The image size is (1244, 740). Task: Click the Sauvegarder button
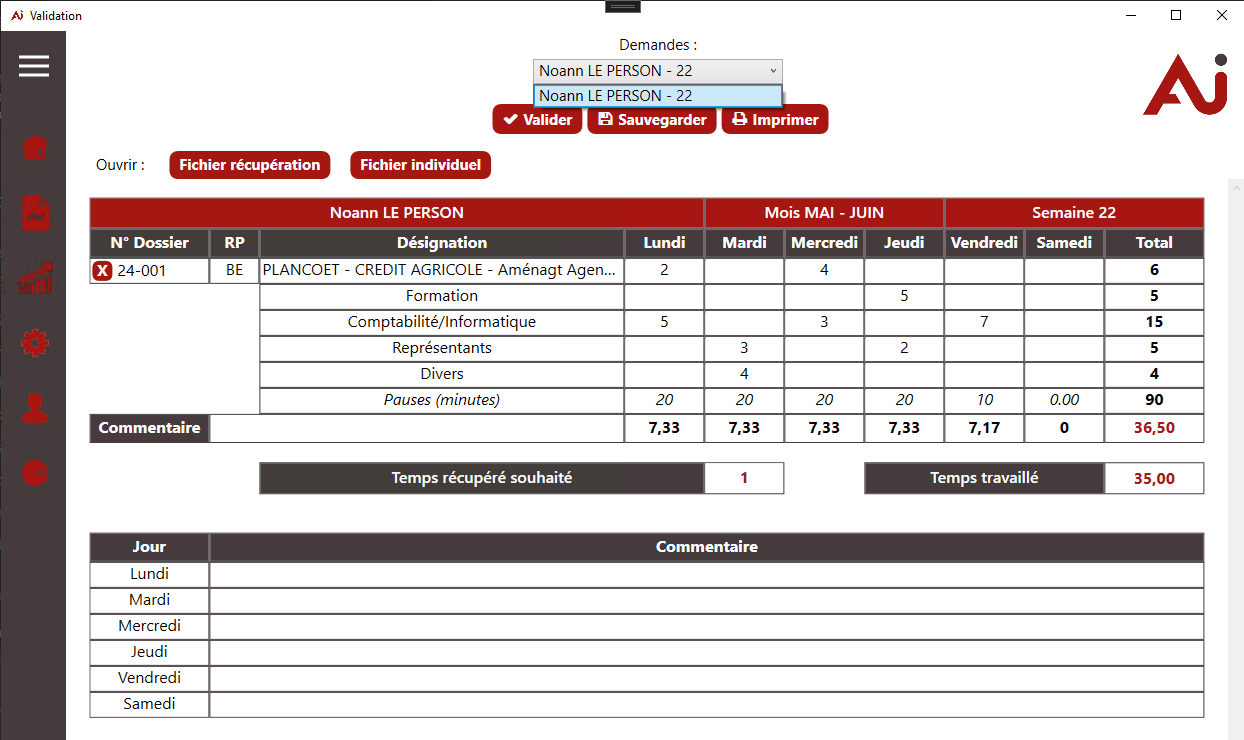651,120
